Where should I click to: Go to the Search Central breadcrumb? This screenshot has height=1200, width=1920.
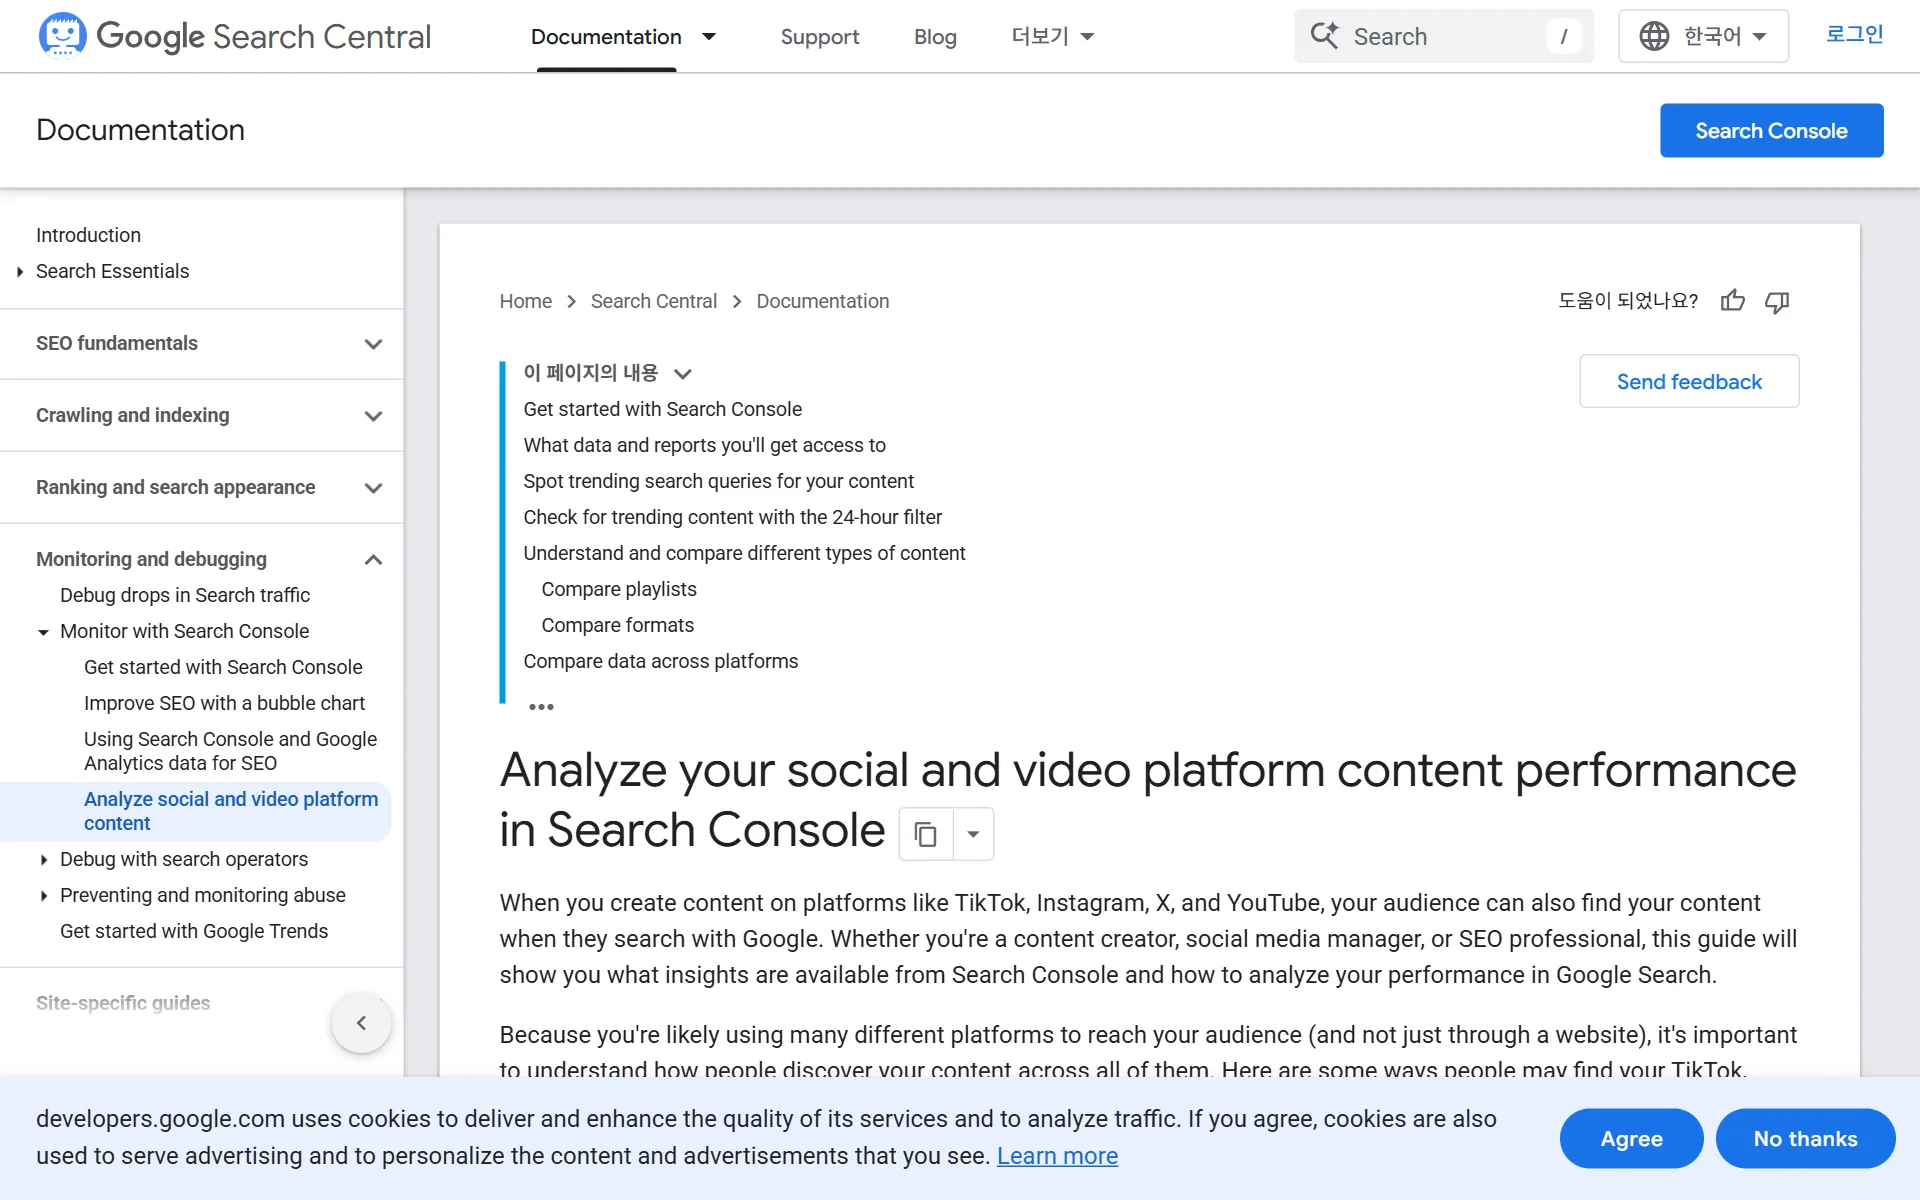654,301
